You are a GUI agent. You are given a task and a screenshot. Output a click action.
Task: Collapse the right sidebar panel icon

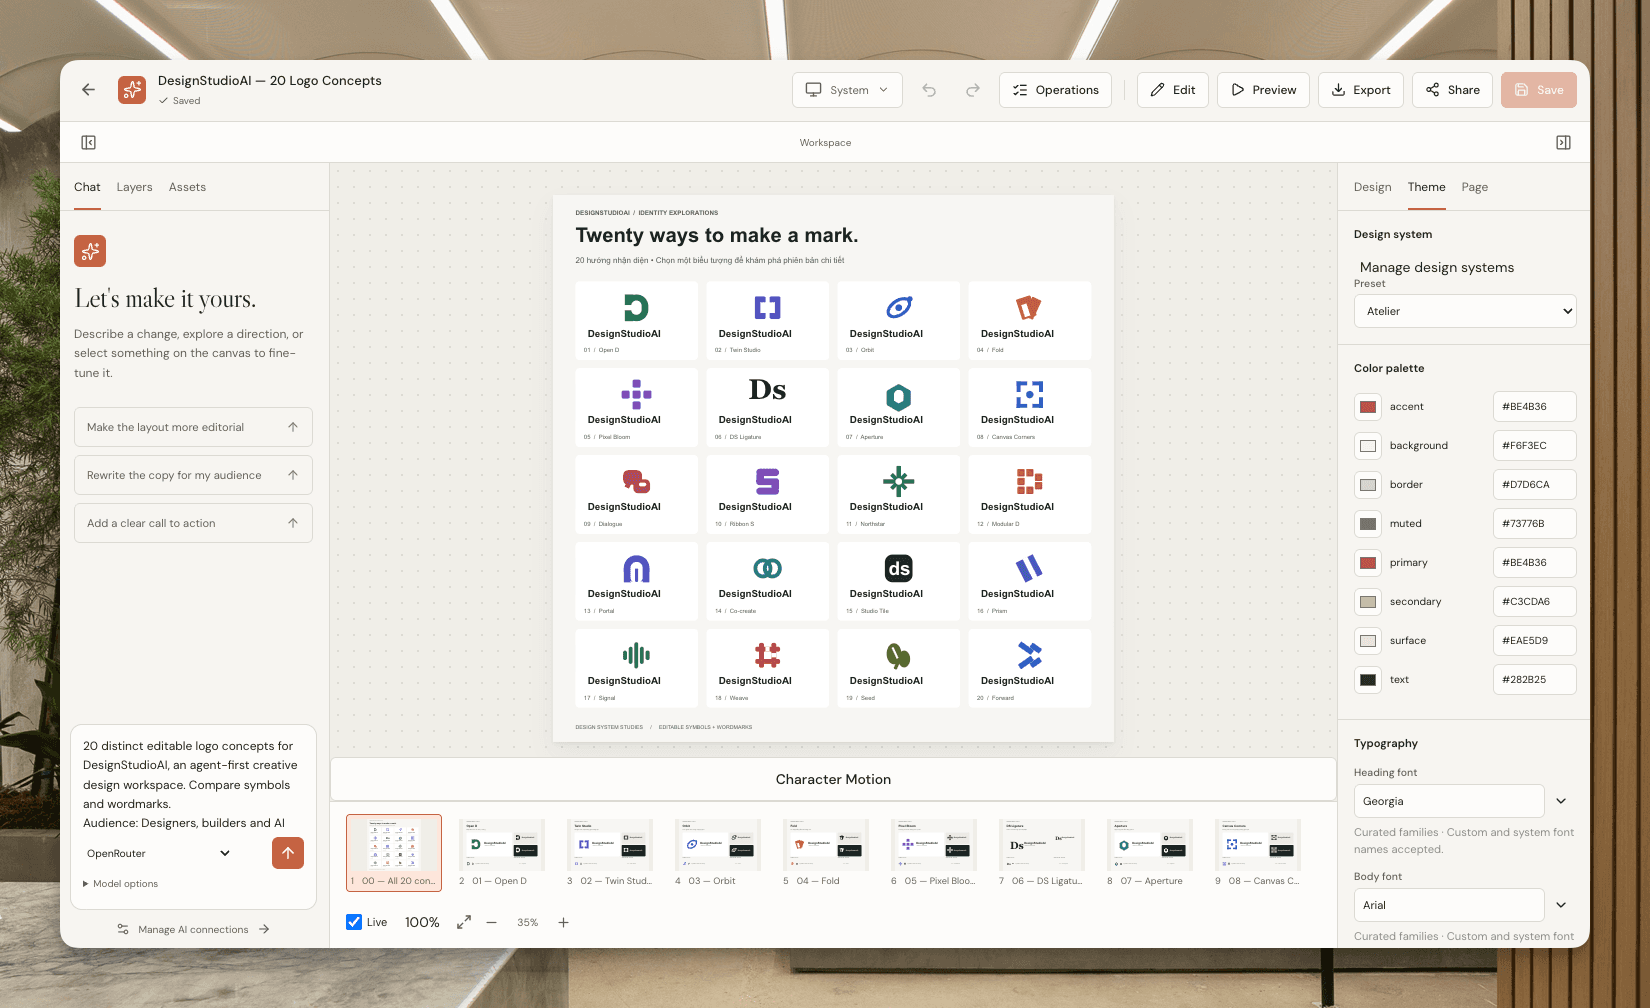(x=1563, y=143)
